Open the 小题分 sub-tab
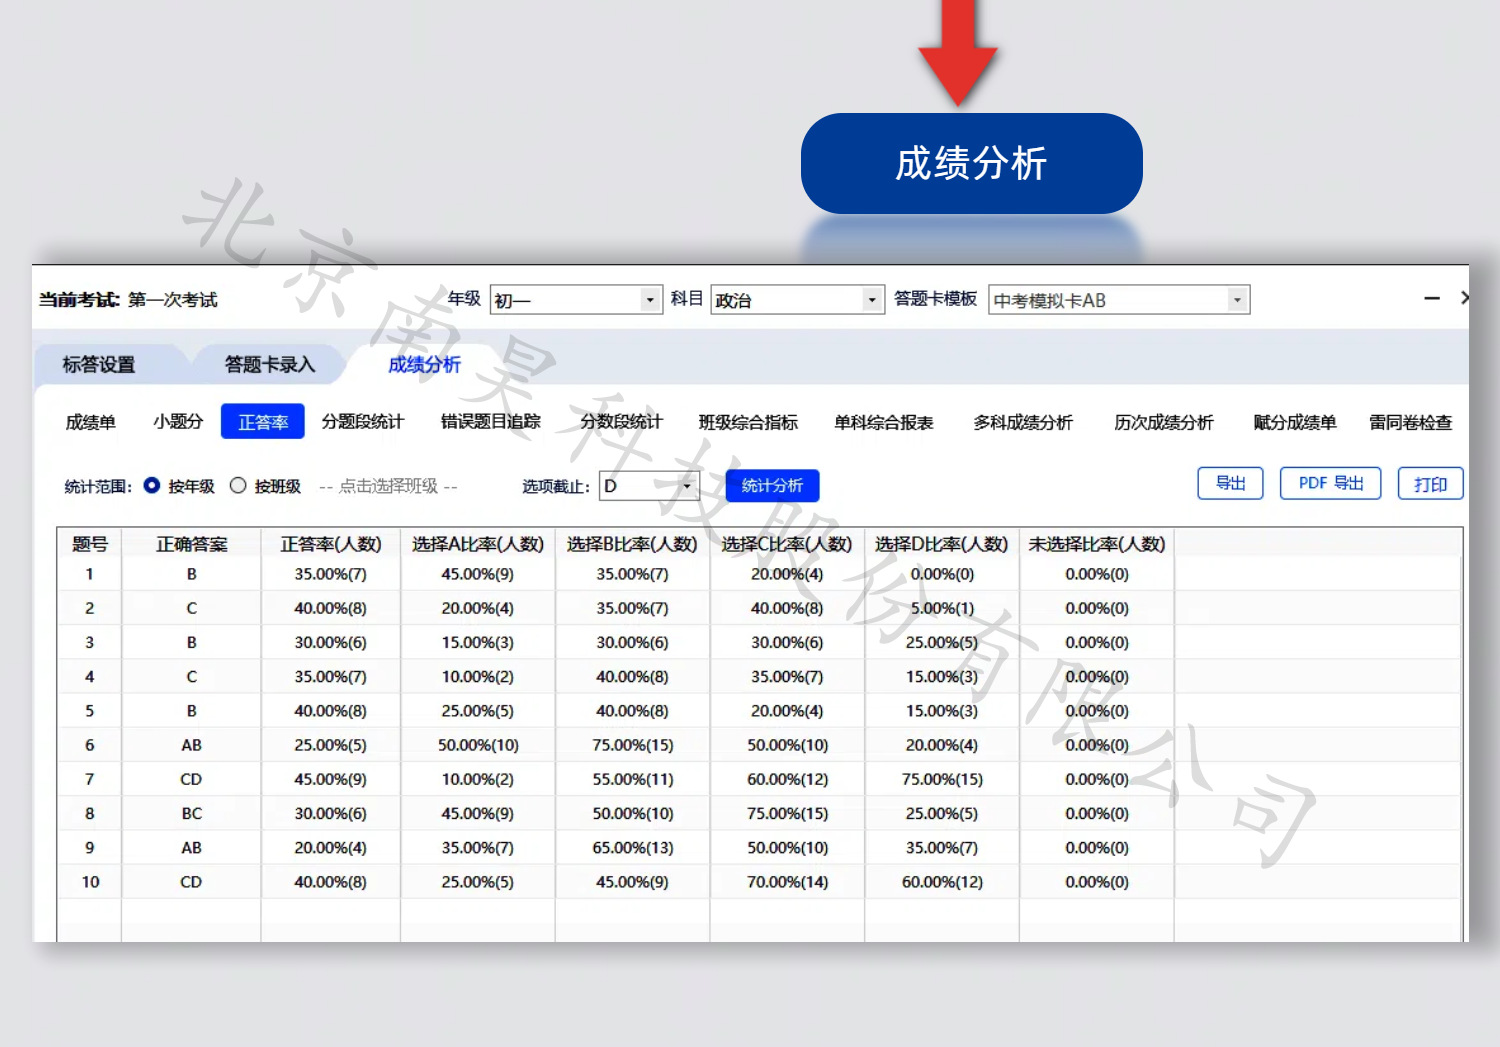This screenshot has width=1500, height=1047. [178, 422]
